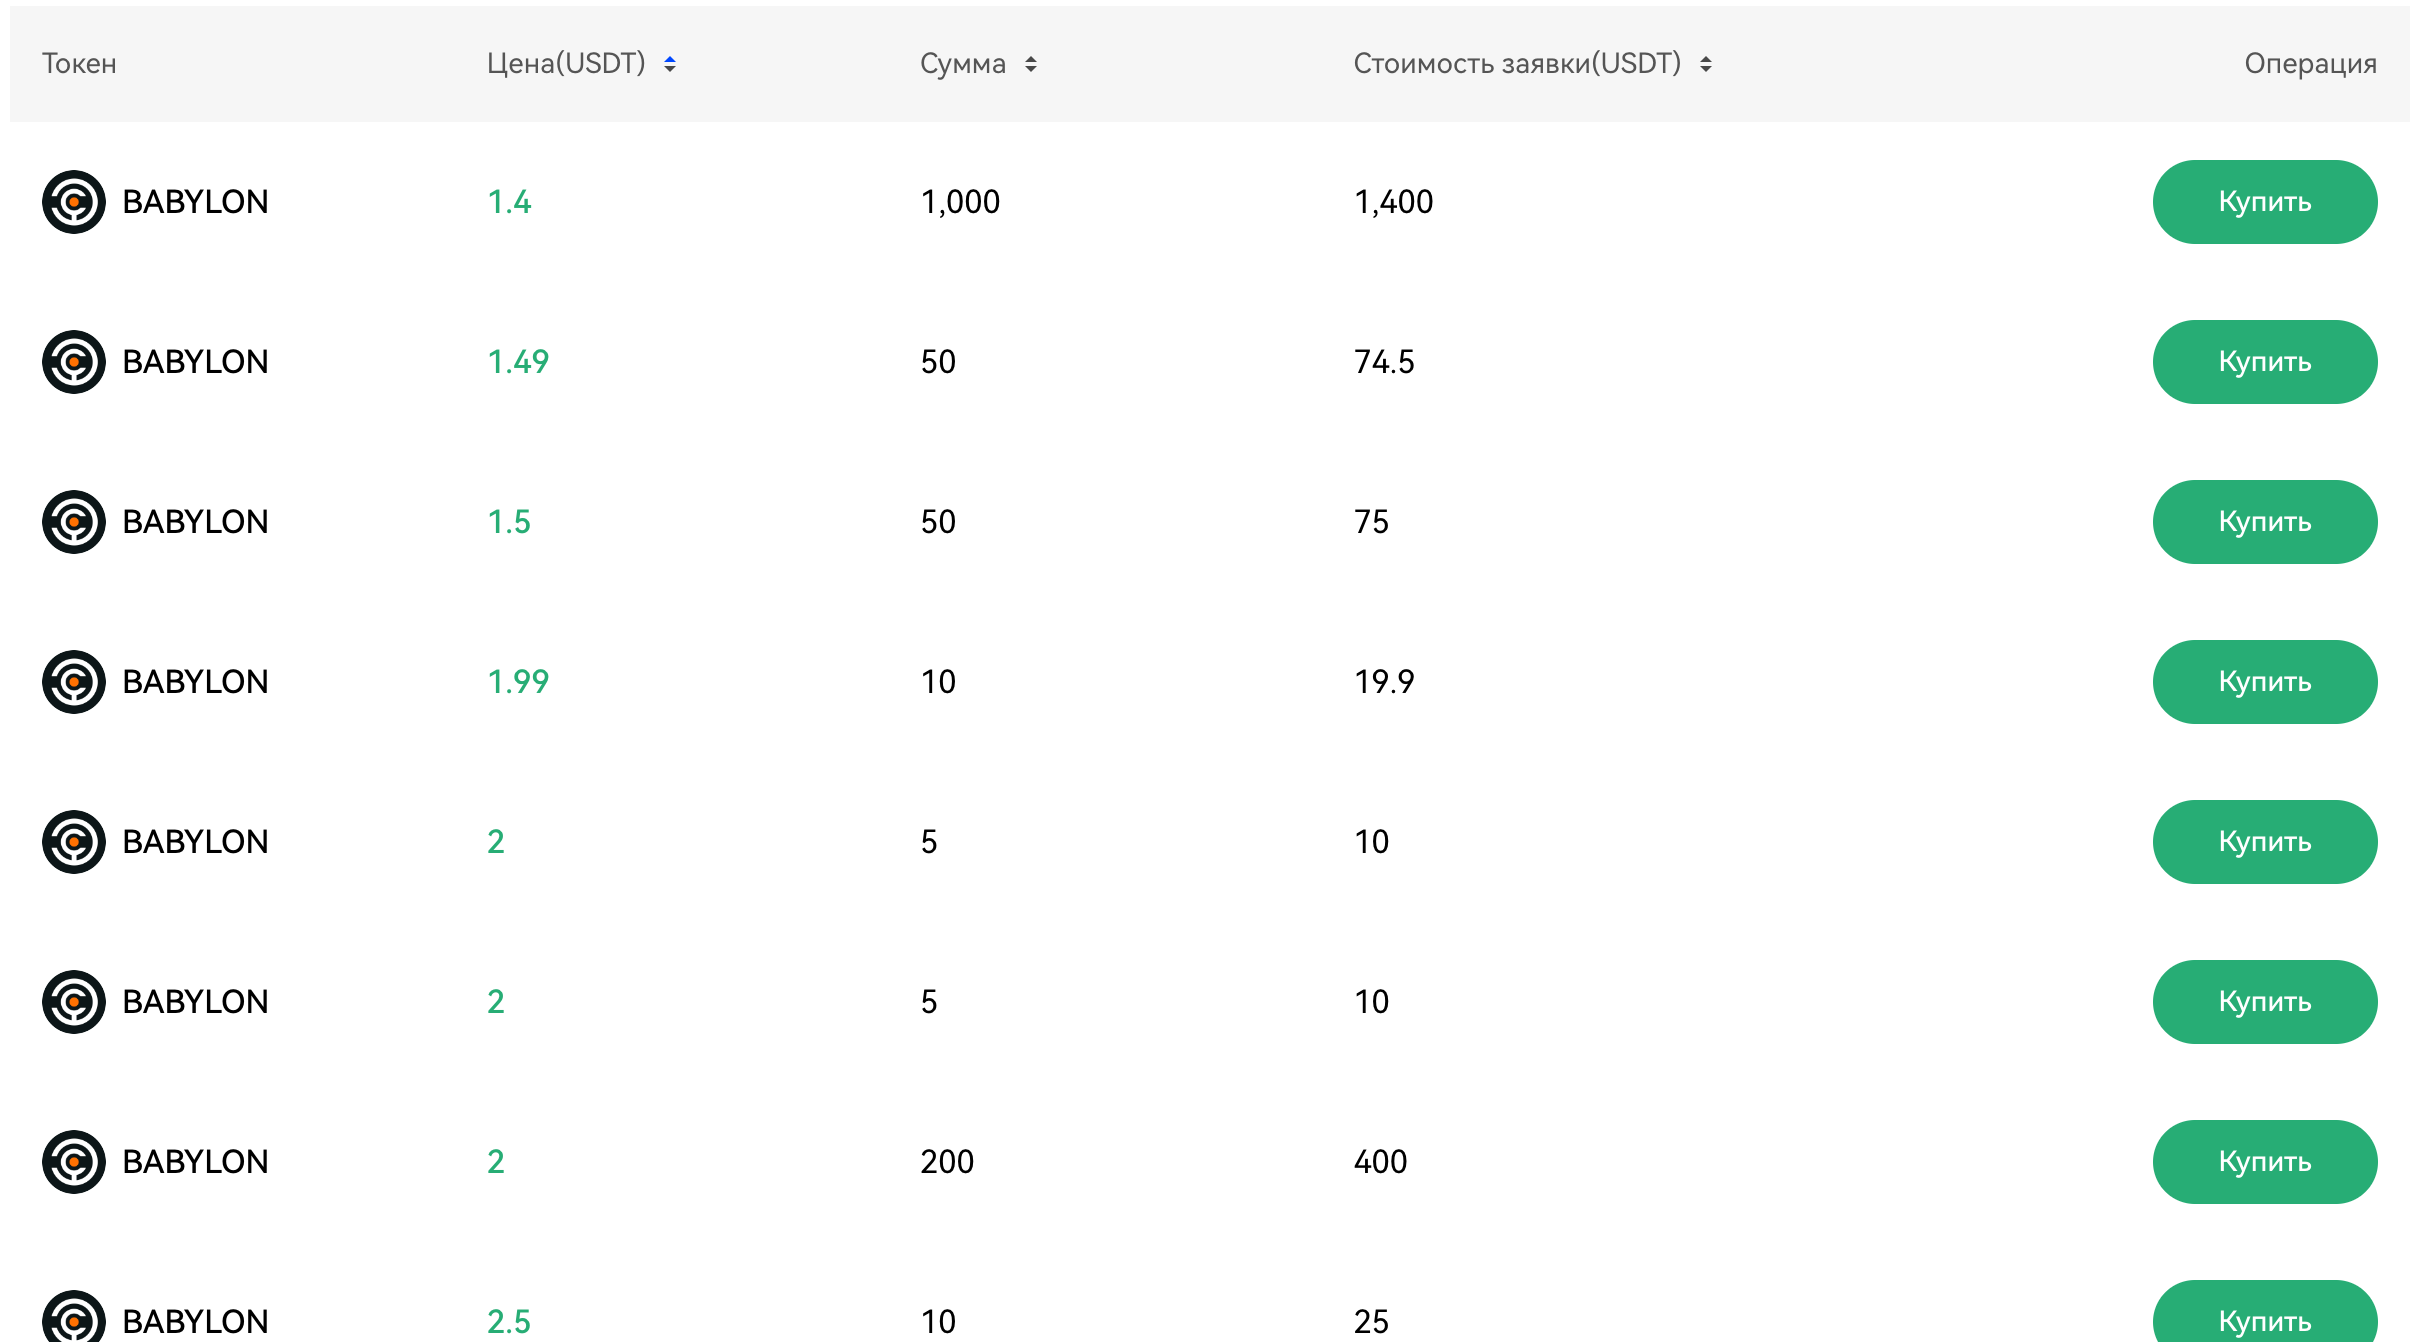Select the amount 50 in the 1.49 row
The width and height of the screenshot is (2426, 1342).
coord(938,362)
